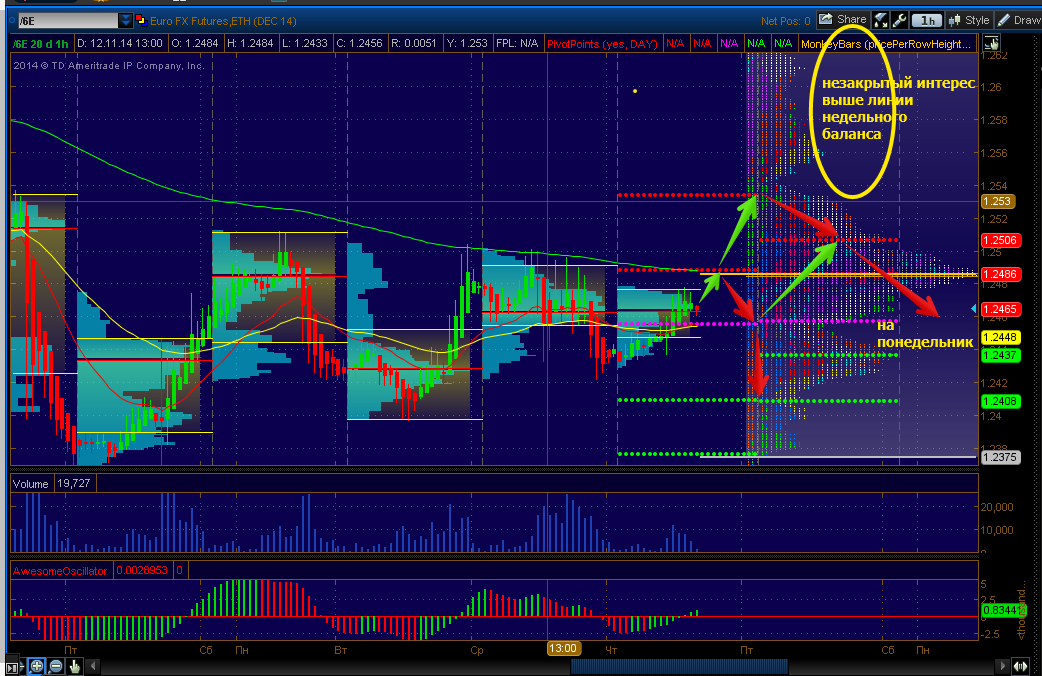The image size is (1042, 676).
Task: Click the small circle left of the symbol field
Action: pyautogui.click(x=11, y=21)
